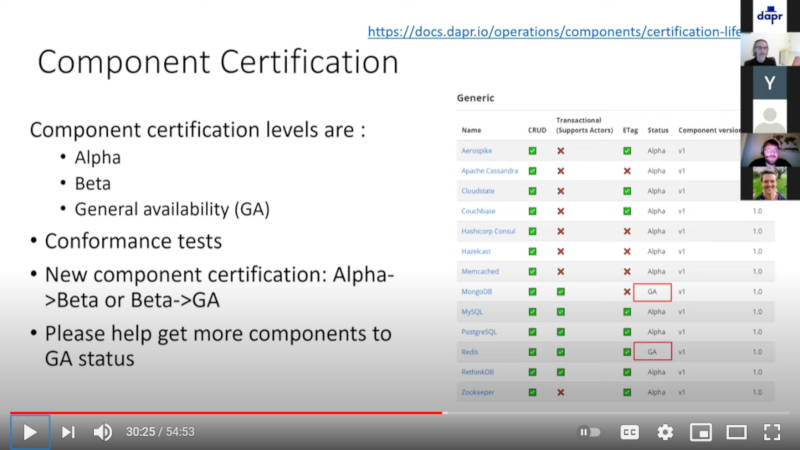
Task: Toggle autoplay switch
Action: [x=589, y=432]
